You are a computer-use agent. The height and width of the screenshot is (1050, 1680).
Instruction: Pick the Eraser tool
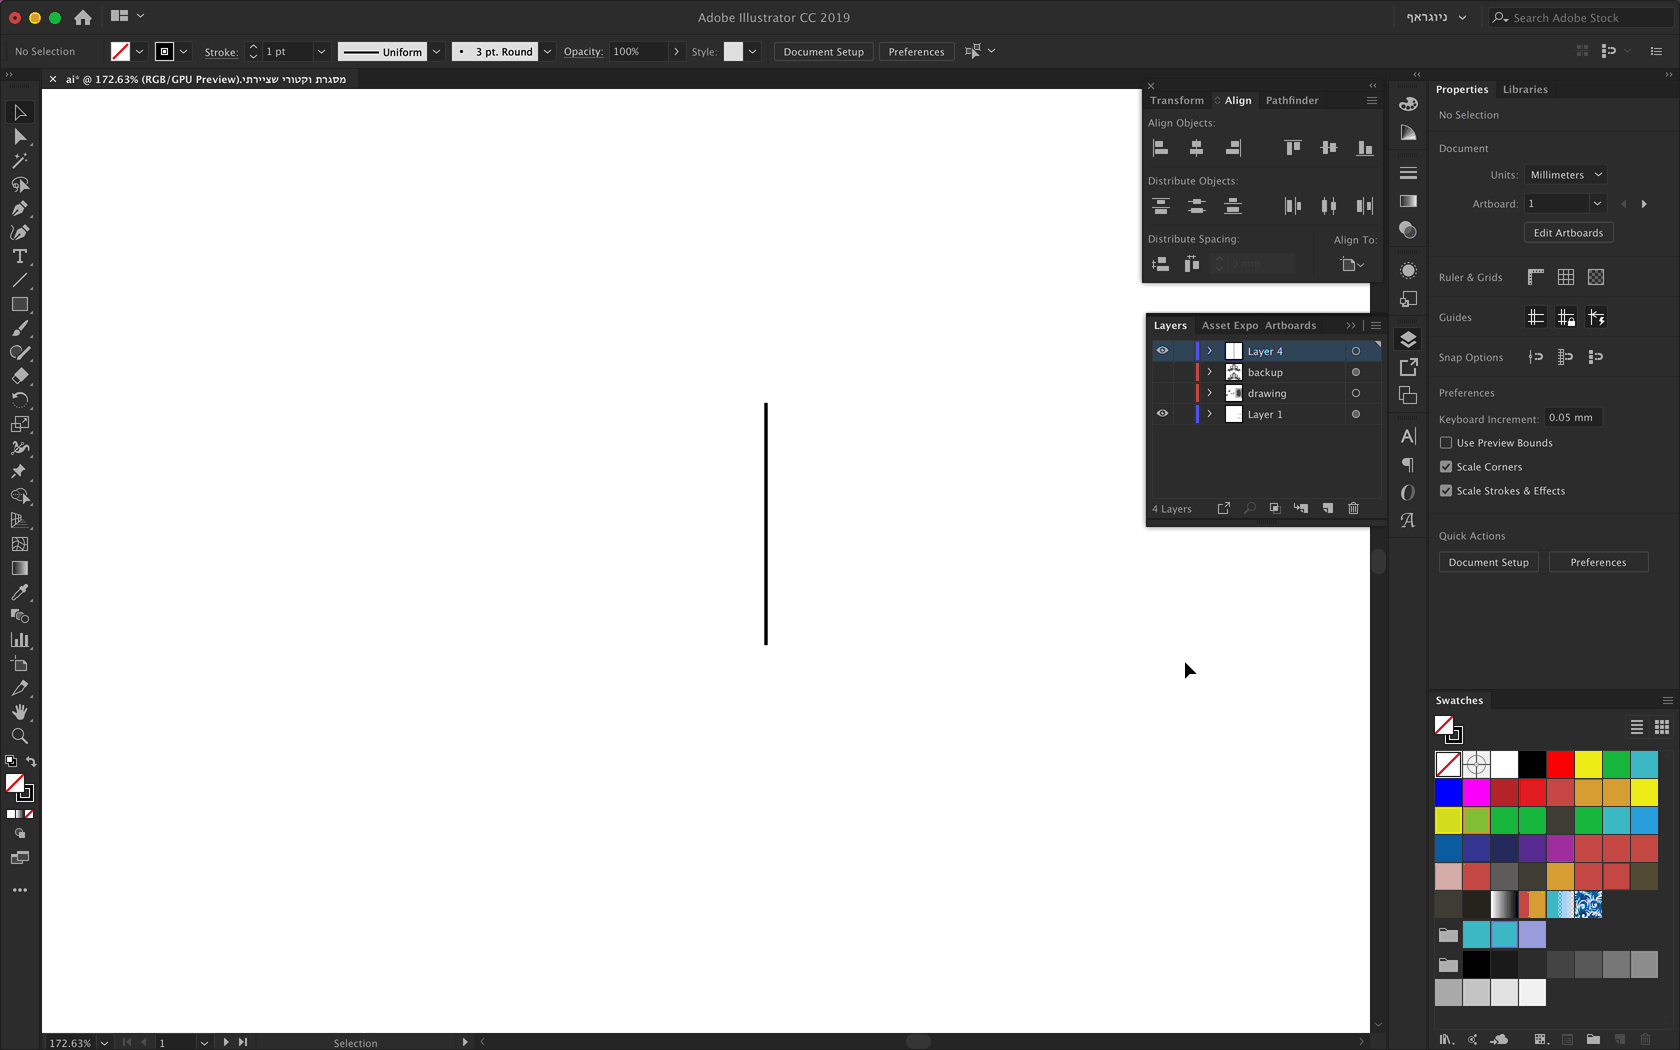tap(20, 377)
